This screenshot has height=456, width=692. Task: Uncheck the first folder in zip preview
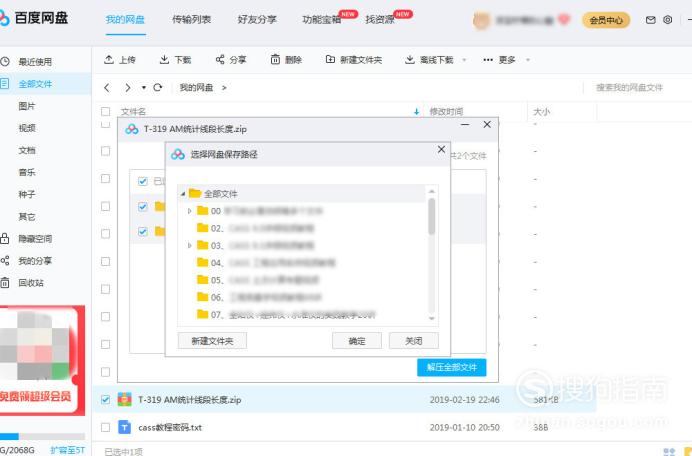coord(143,206)
